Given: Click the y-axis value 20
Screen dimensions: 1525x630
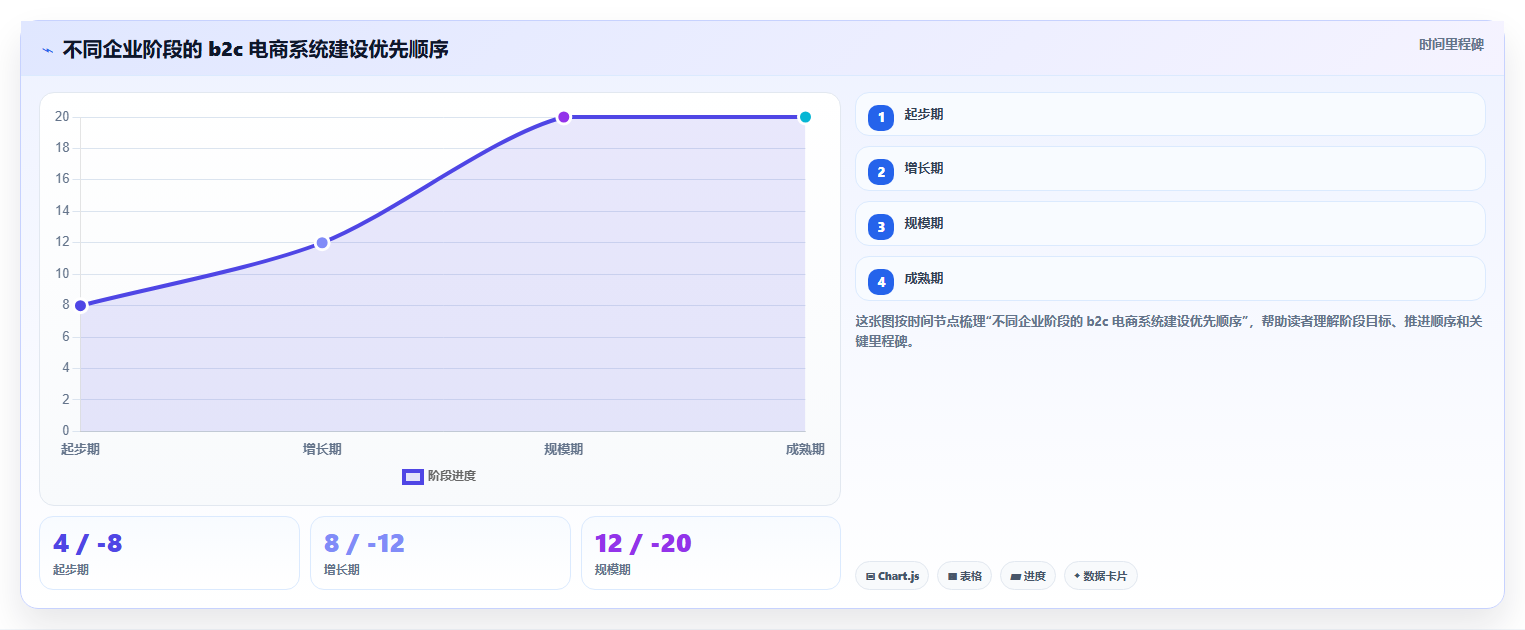Looking at the screenshot, I should coord(62,117).
